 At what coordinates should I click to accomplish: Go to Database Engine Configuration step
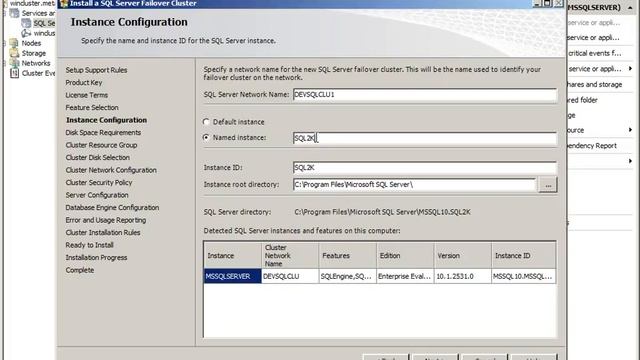click(112, 208)
